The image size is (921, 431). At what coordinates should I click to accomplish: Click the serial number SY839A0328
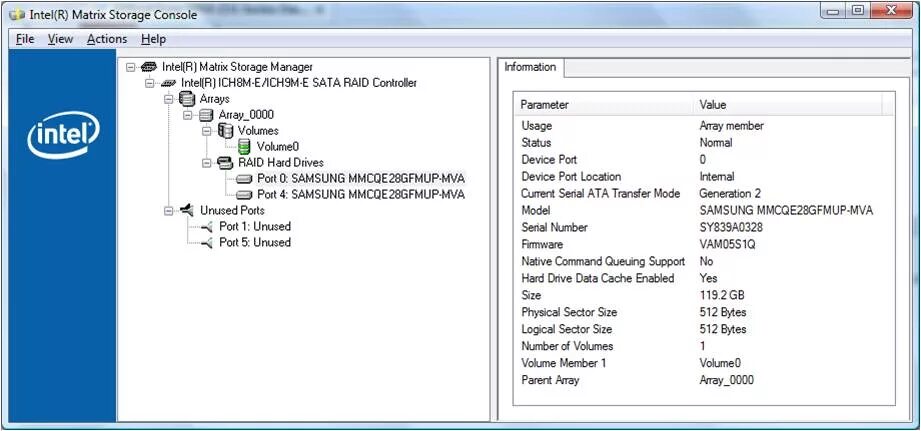[x=731, y=227]
